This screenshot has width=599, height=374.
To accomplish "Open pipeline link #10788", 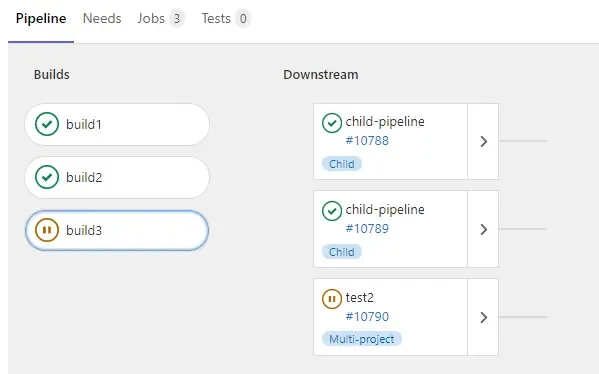I will (367, 141).
